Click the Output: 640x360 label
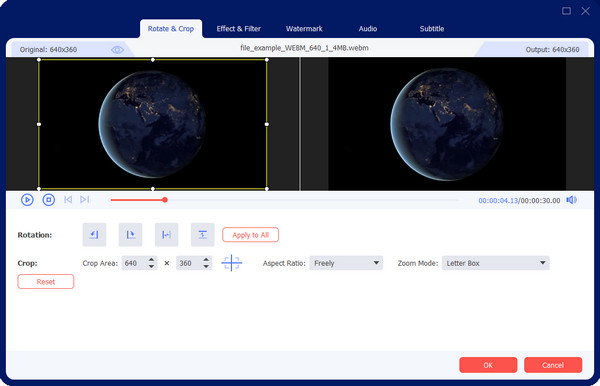The height and width of the screenshot is (386, 600). click(x=552, y=50)
